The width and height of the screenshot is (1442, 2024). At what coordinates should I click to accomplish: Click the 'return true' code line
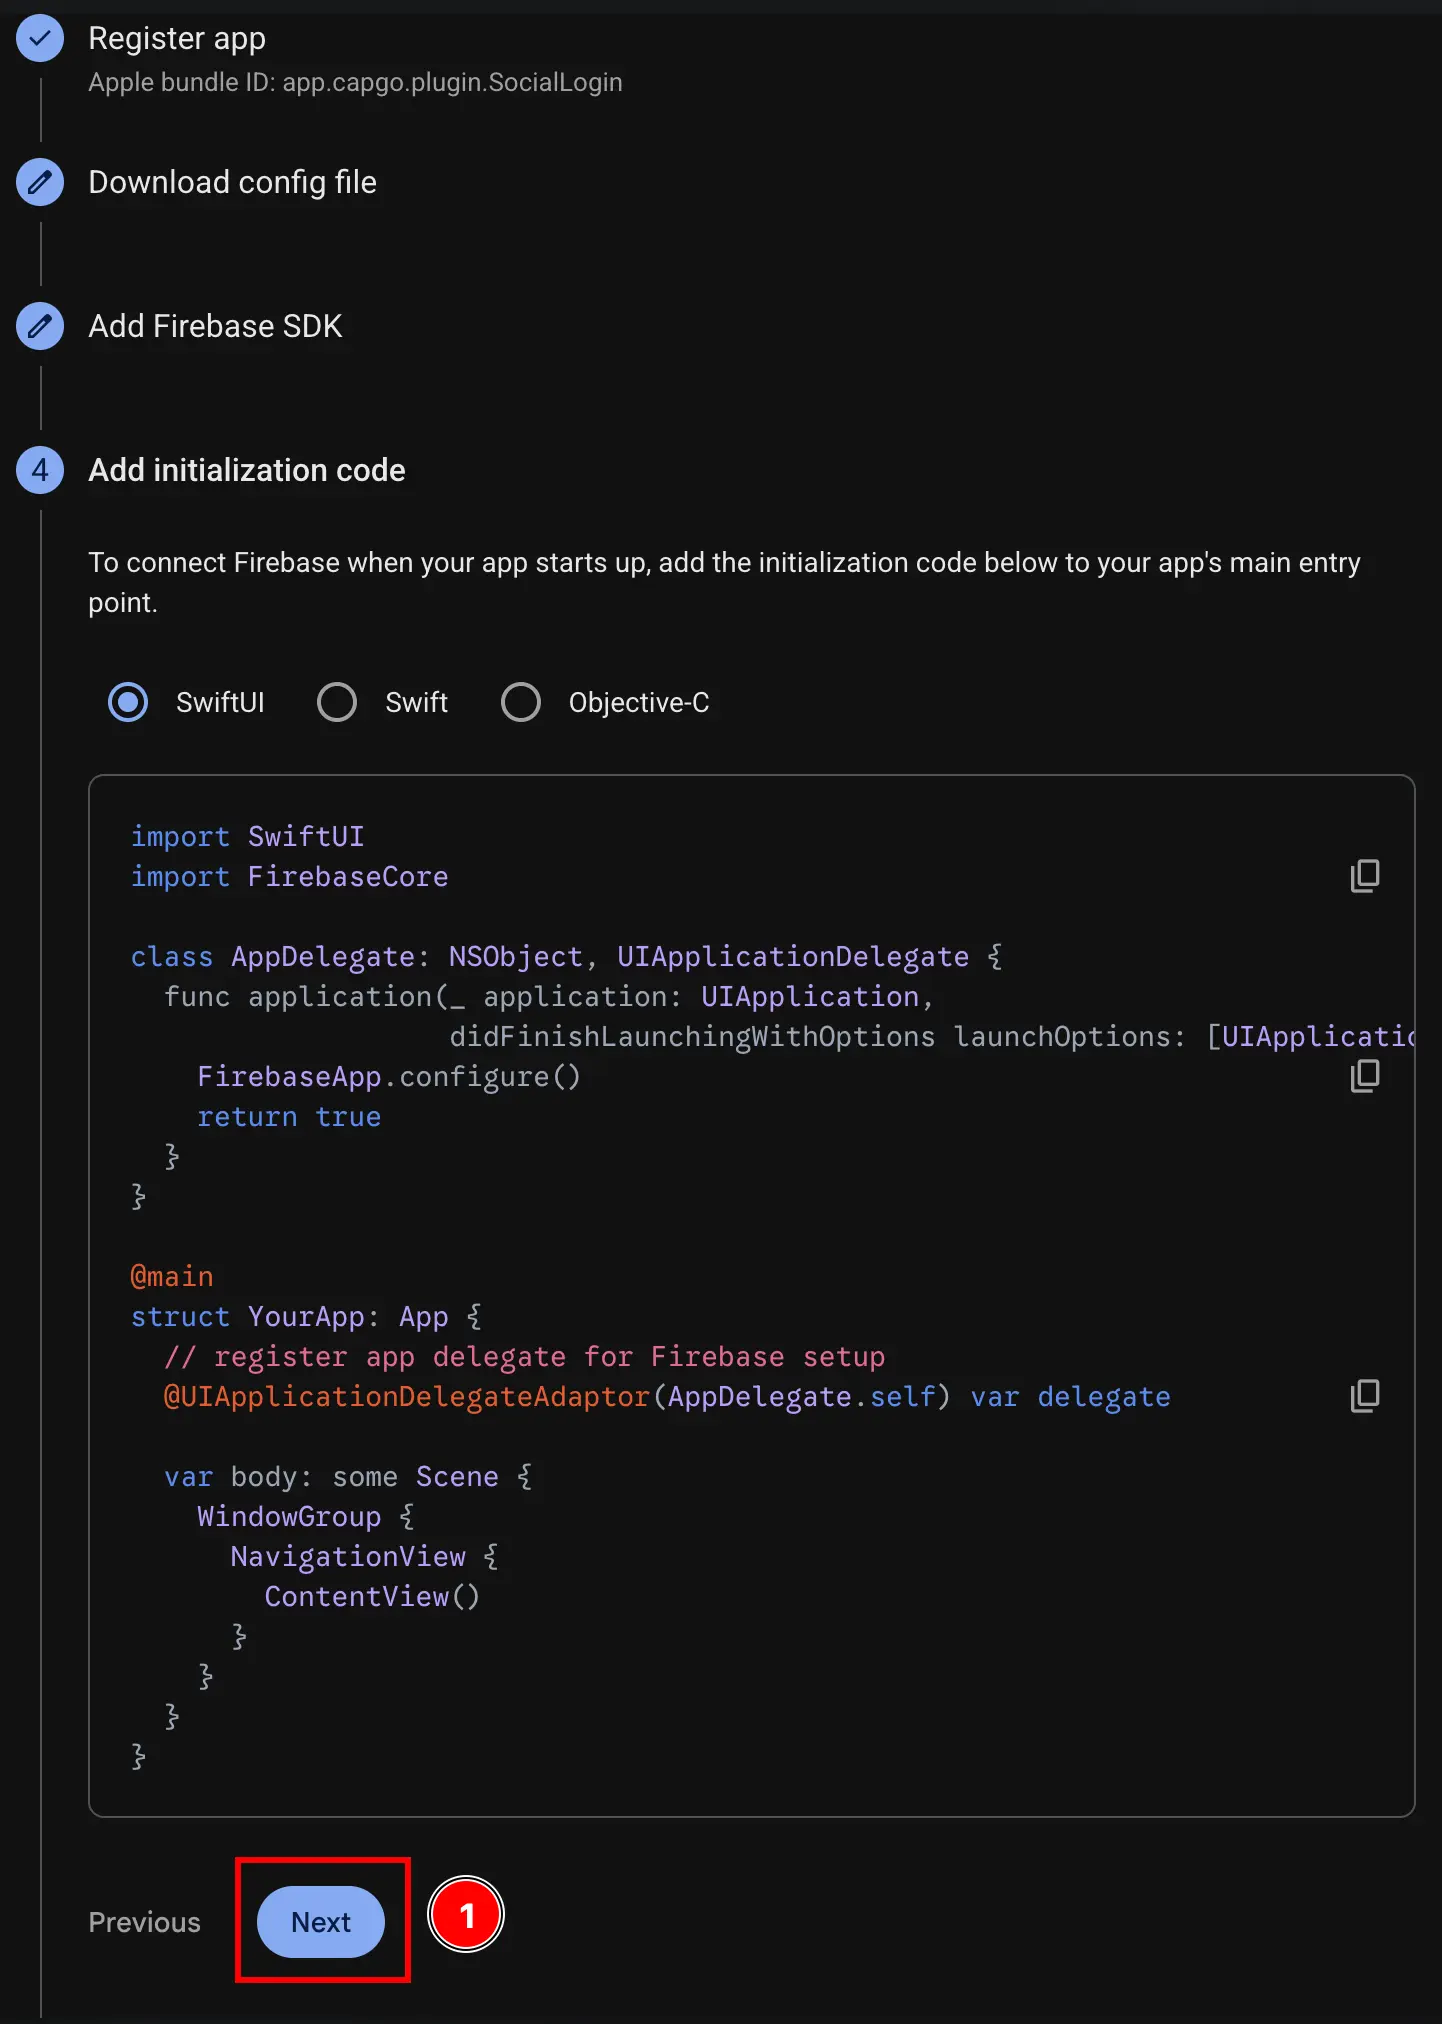[289, 1117]
